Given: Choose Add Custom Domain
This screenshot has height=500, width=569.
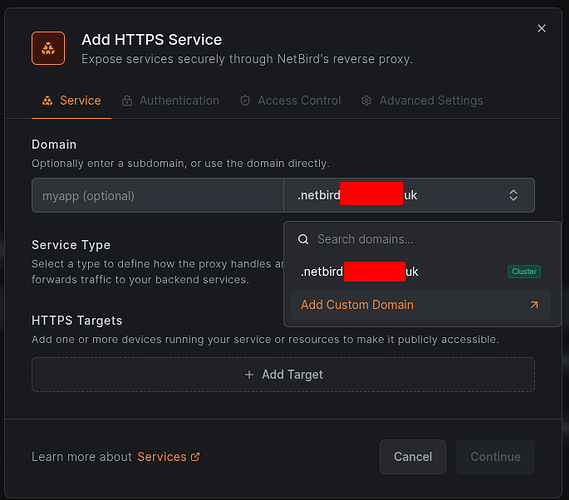Looking at the screenshot, I should click(x=421, y=305).
